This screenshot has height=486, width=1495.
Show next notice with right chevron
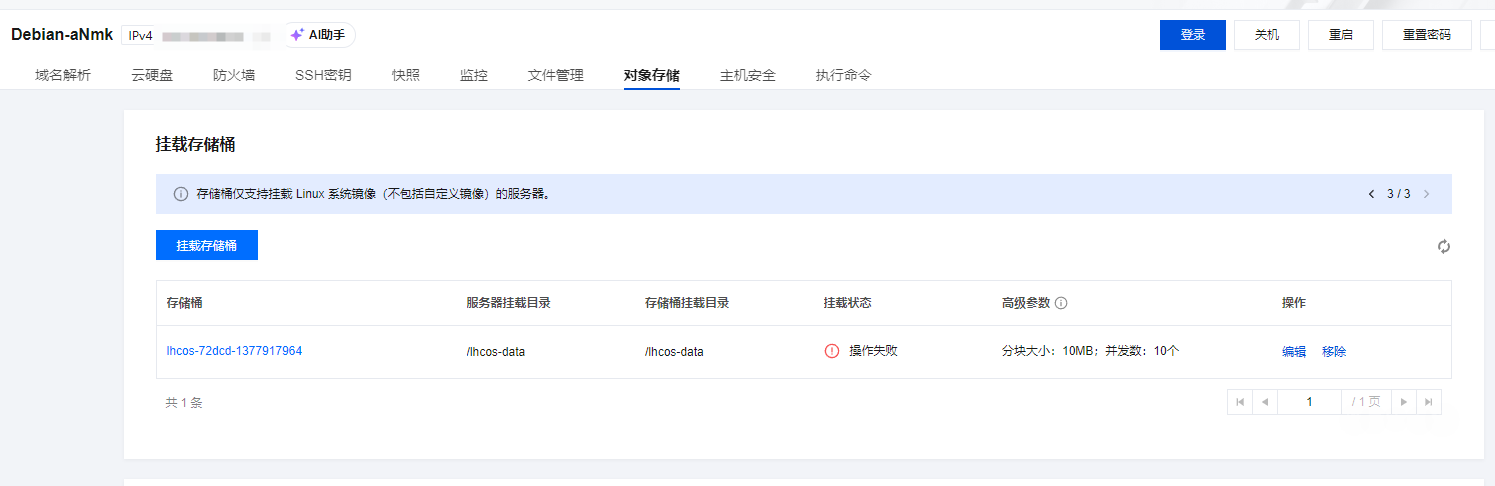tap(1426, 194)
